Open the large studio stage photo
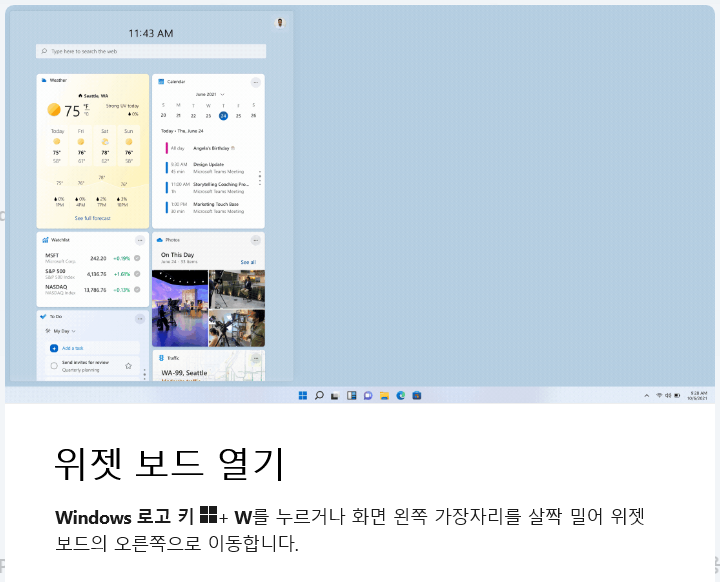Viewport: 720px width, 582px height. click(180, 308)
